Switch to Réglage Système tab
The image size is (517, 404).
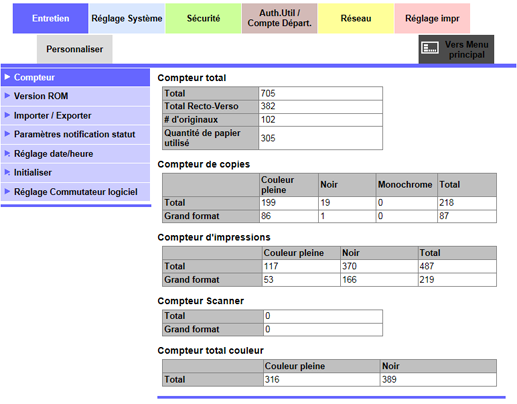127,18
